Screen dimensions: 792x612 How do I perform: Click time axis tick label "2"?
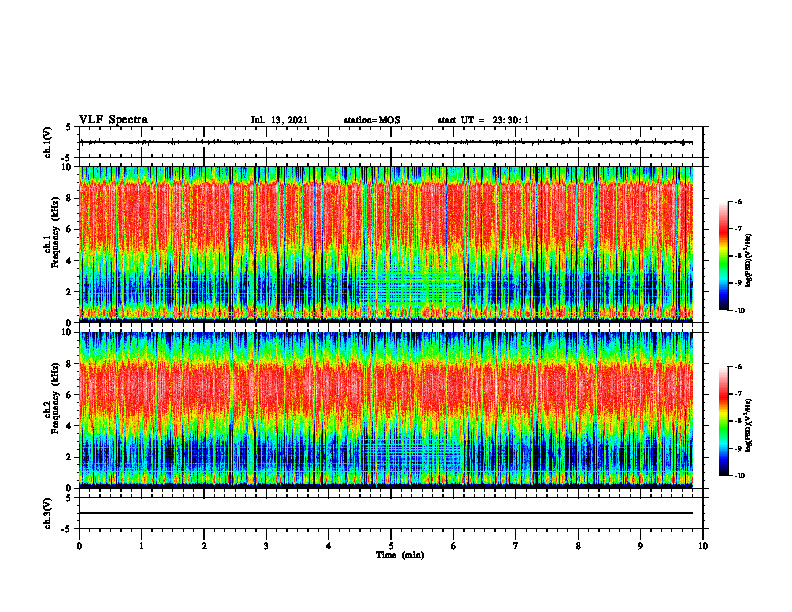click(204, 546)
